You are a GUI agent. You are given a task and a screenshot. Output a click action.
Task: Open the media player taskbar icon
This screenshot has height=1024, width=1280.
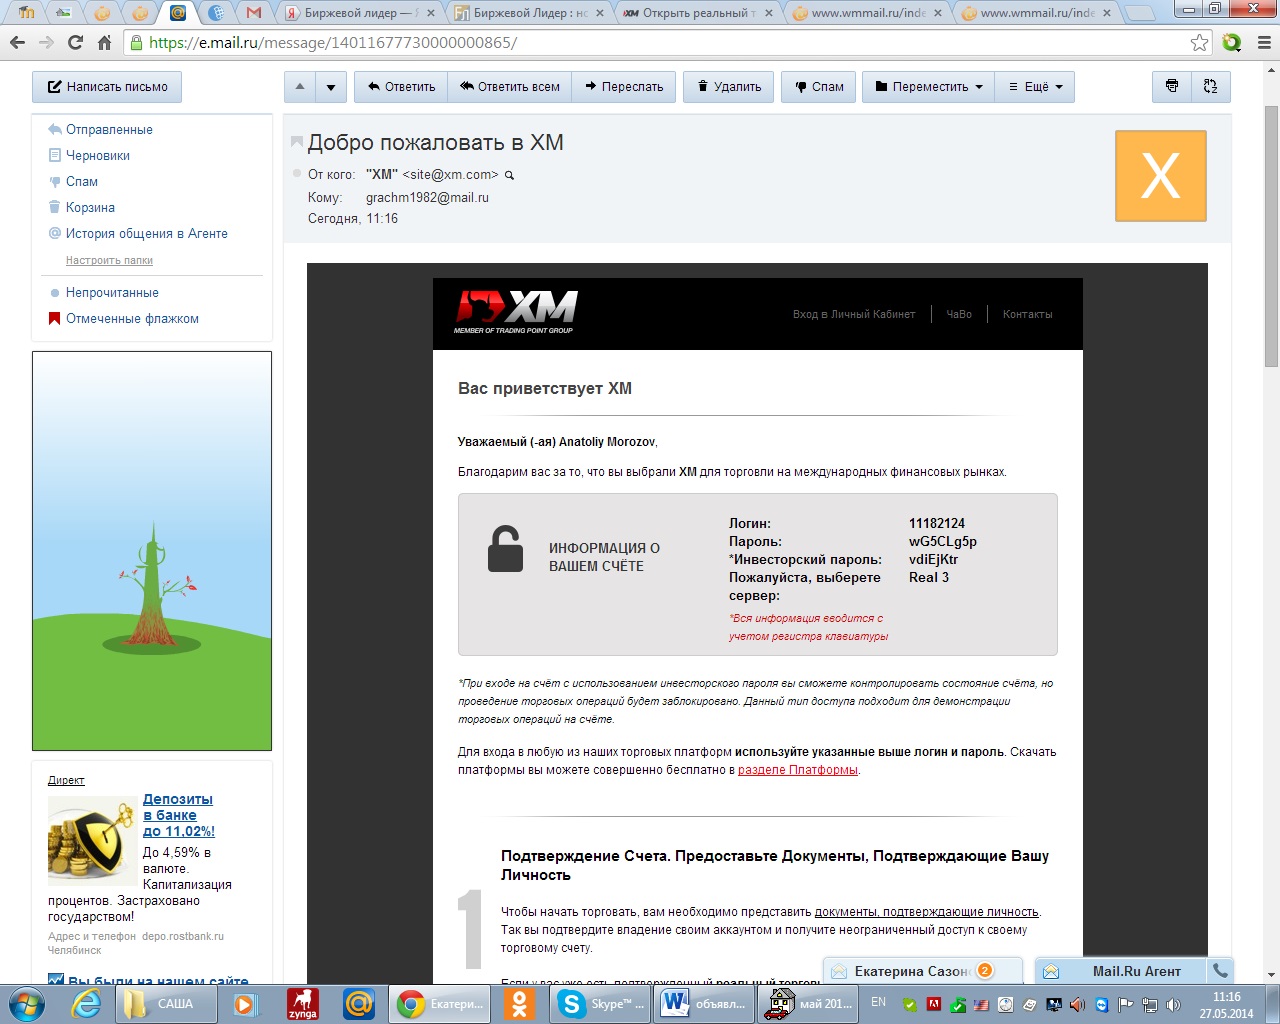pos(246,1003)
